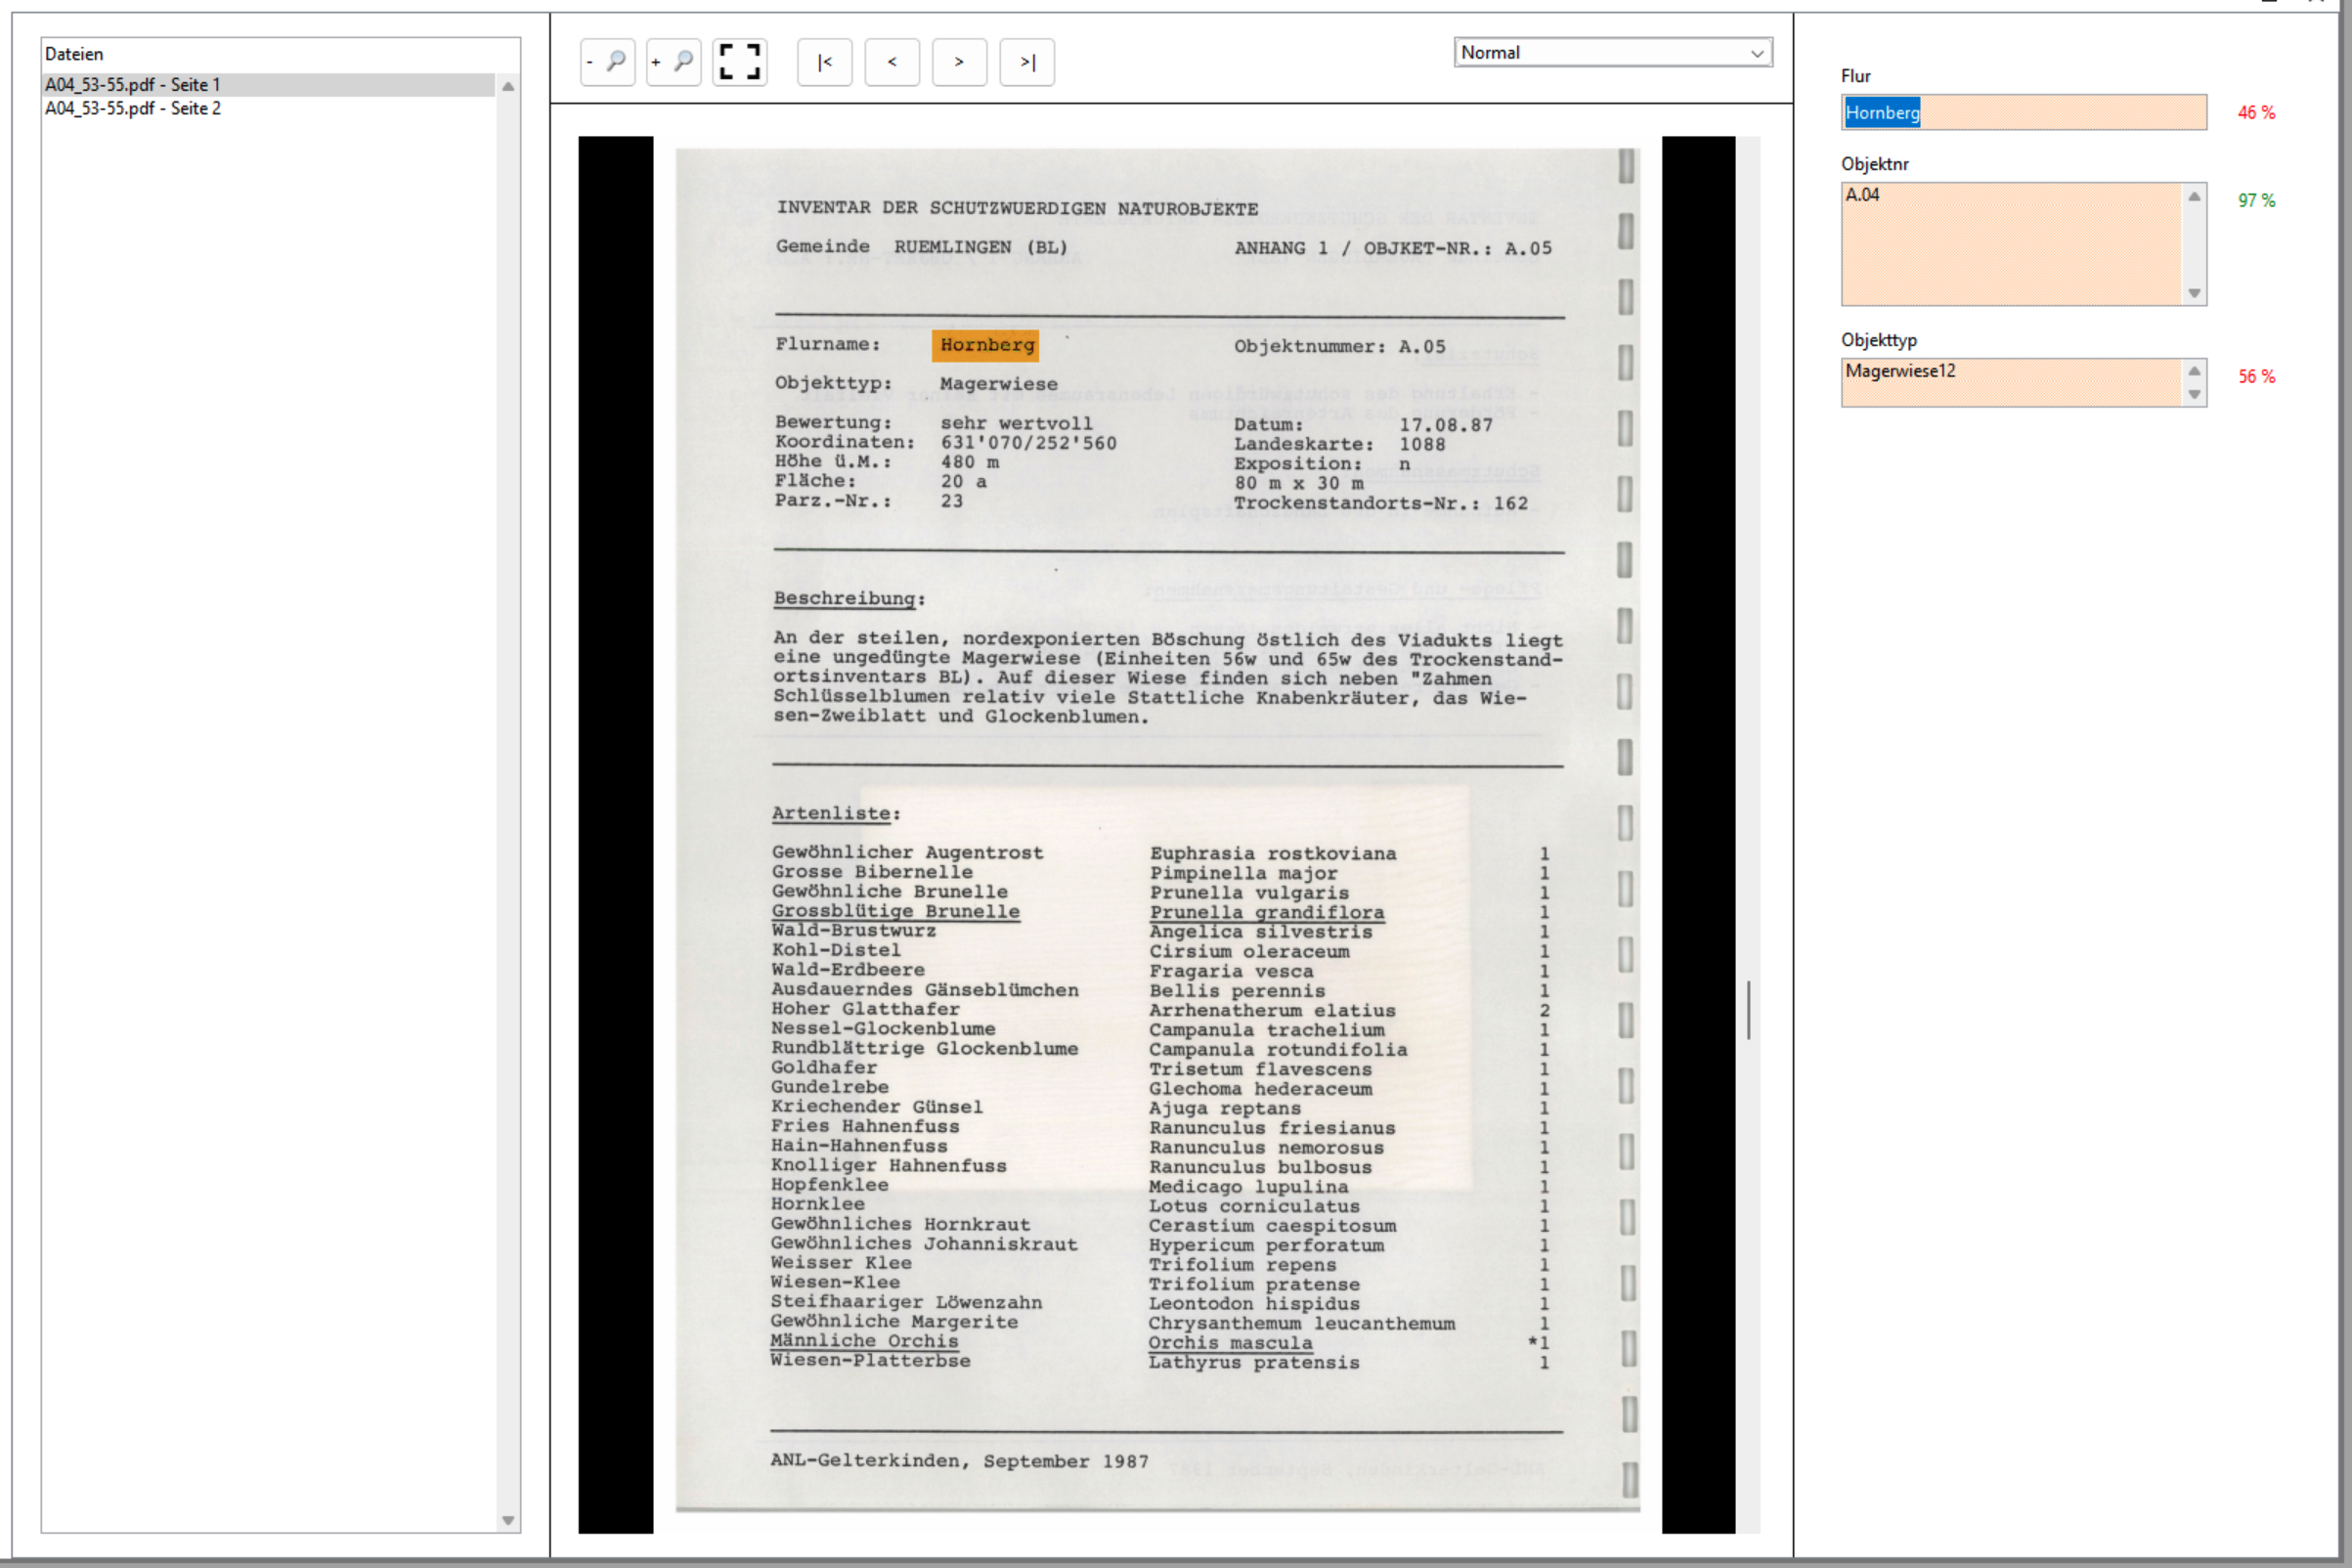Go to the previous page
Image resolution: width=2352 pixels, height=1568 pixels.
(x=891, y=62)
